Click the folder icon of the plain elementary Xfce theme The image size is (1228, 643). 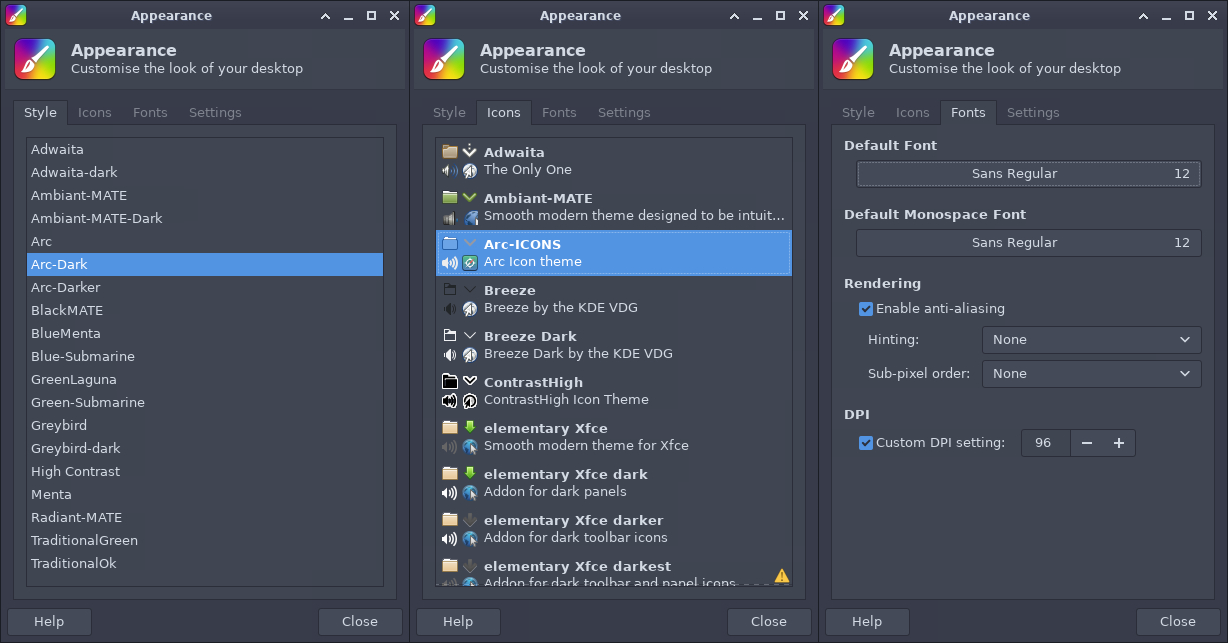coord(450,428)
